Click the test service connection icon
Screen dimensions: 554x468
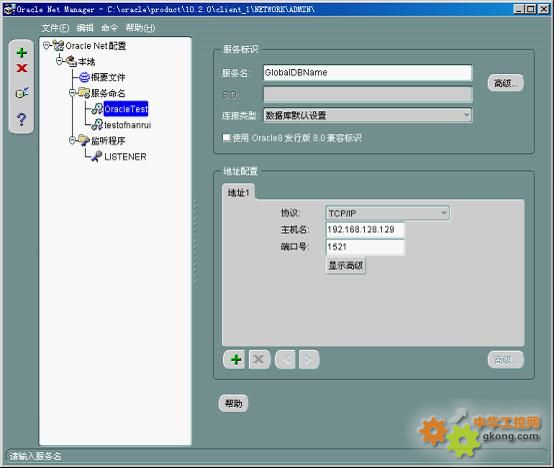pyautogui.click(x=22, y=93)
